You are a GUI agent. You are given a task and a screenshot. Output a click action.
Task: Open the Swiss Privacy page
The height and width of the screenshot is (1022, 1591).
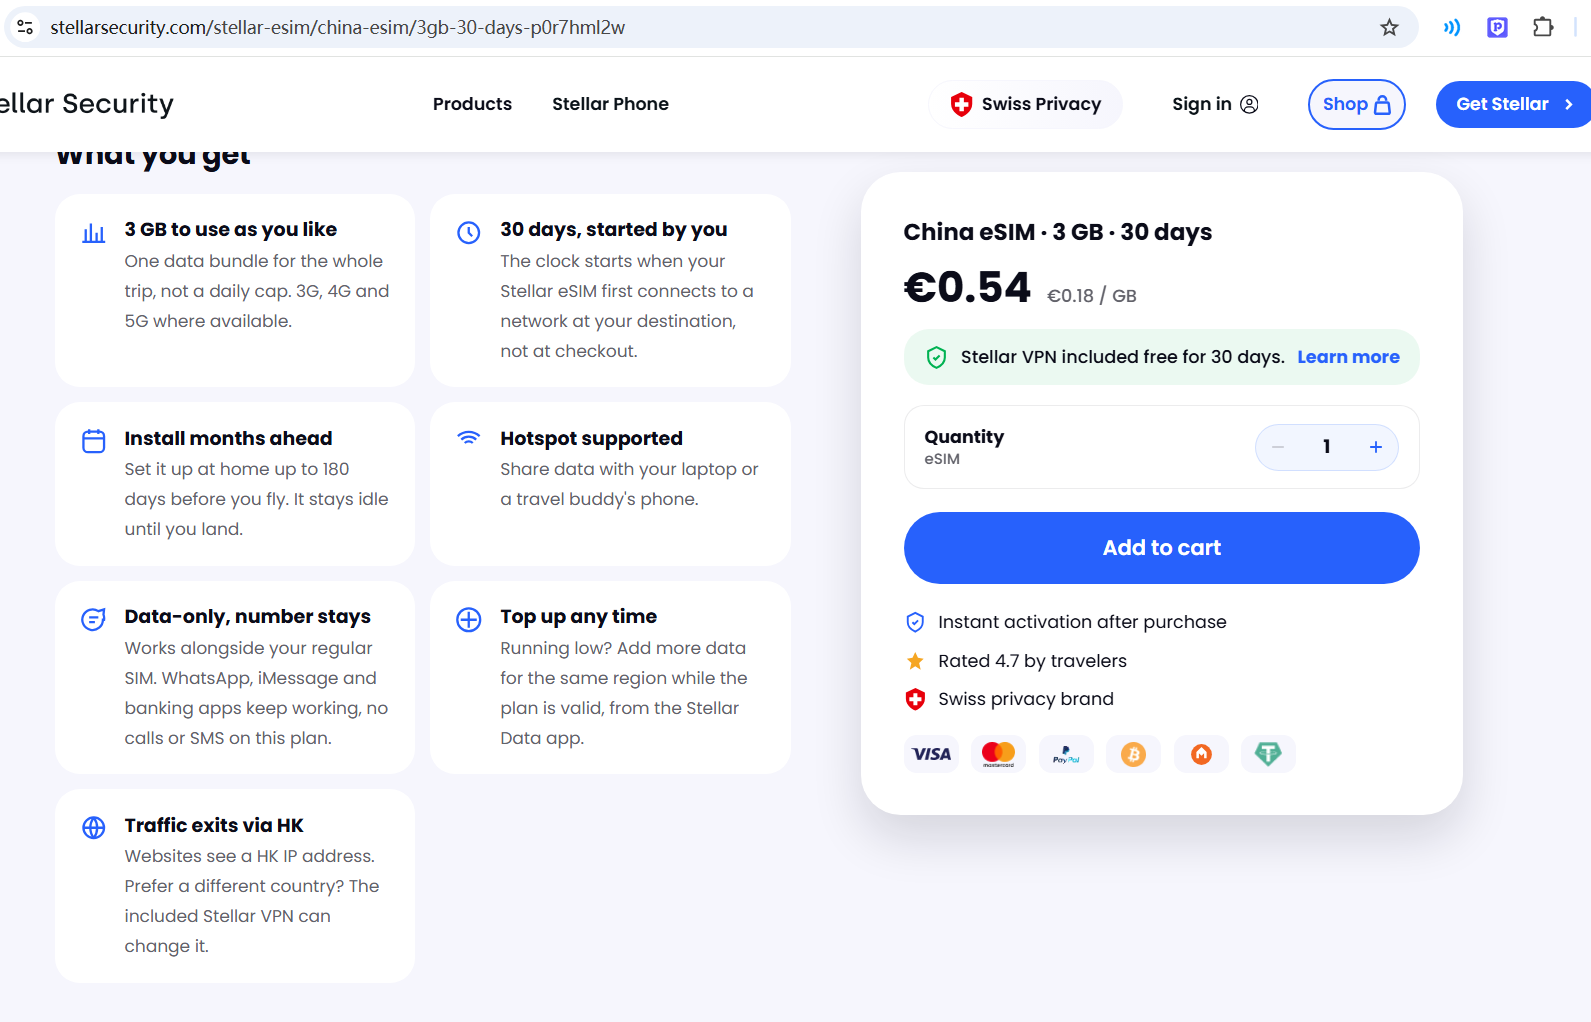tap(1026, 104)
